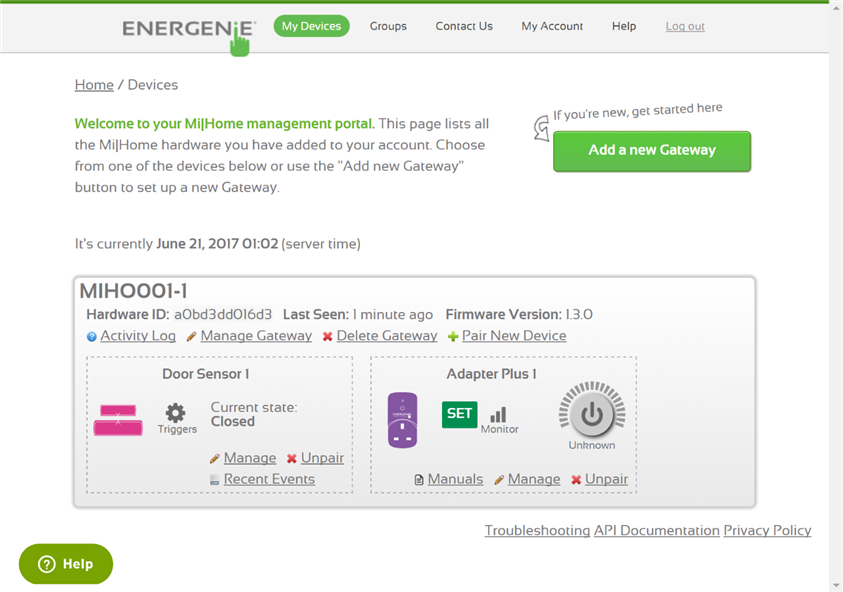Click the Recent Events list icon
Viewport: 843px width, 592px height.
click(214, 480)
